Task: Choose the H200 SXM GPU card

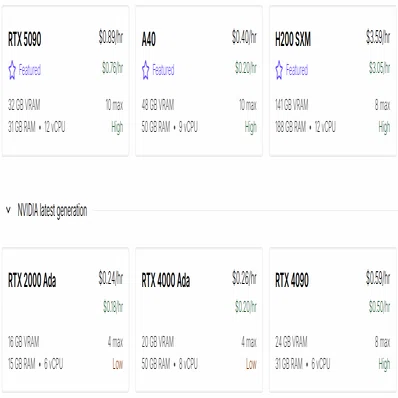Action: pos(333,81)
